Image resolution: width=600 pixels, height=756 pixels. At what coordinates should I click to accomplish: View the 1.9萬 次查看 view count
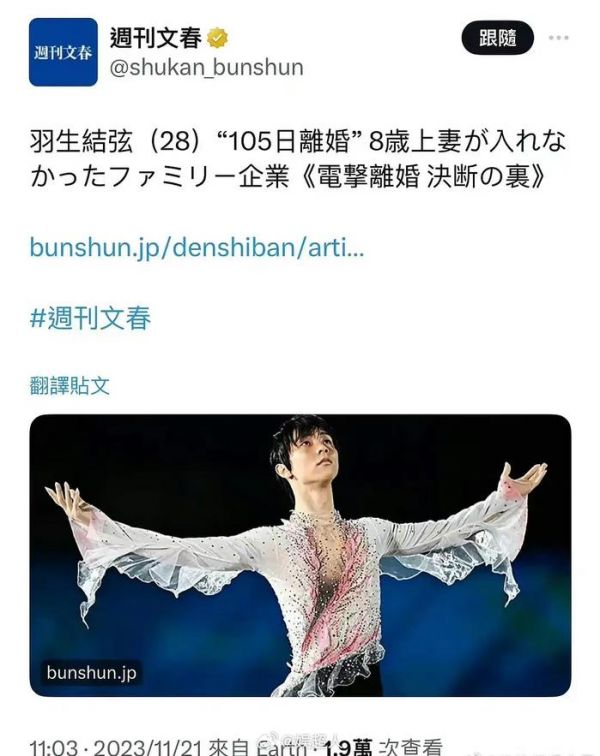coord(381,748)
